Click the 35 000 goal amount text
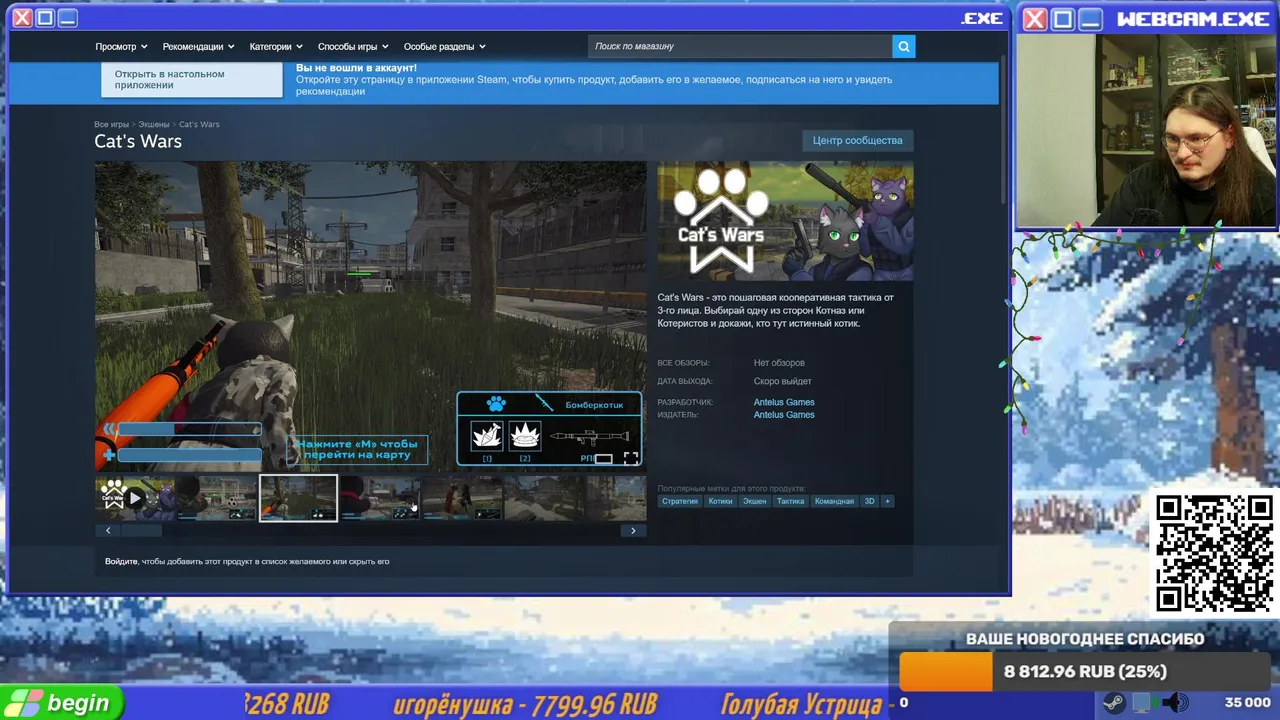 pos(1247,703)
